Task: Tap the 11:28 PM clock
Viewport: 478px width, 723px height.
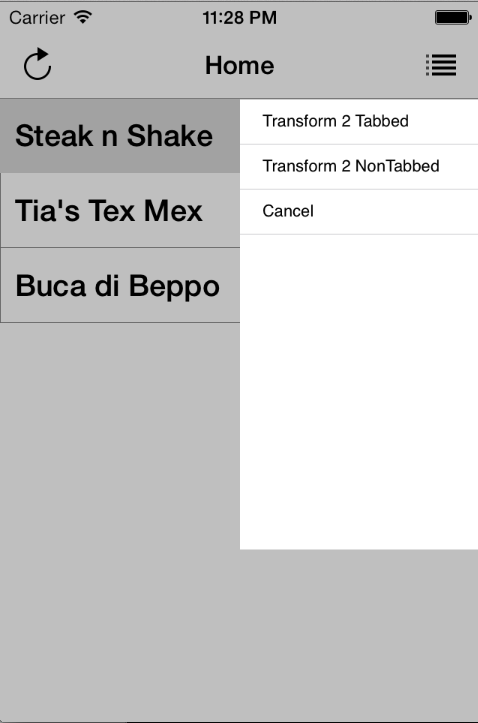Action: tap(240, 18)
